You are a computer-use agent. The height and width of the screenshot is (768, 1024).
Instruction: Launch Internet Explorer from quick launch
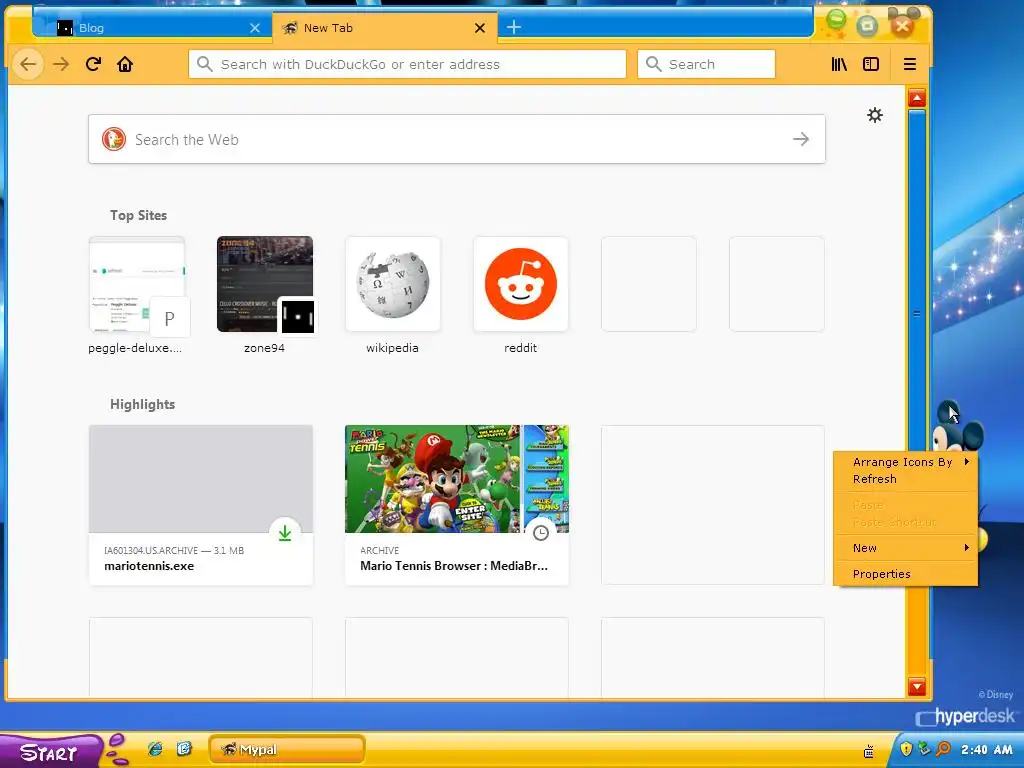(155, 749)
